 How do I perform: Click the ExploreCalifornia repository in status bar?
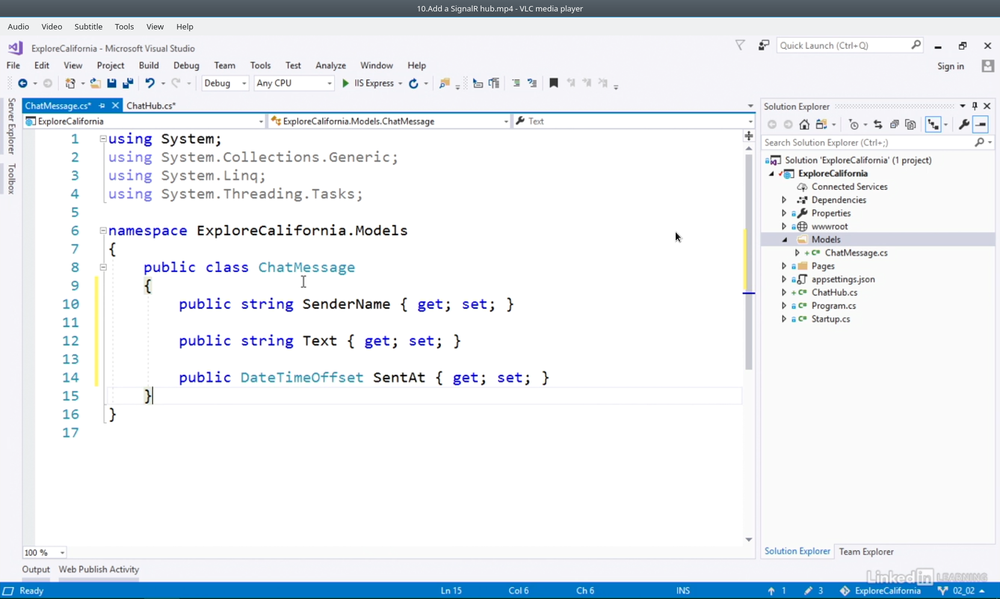click(x=881, y=591)
